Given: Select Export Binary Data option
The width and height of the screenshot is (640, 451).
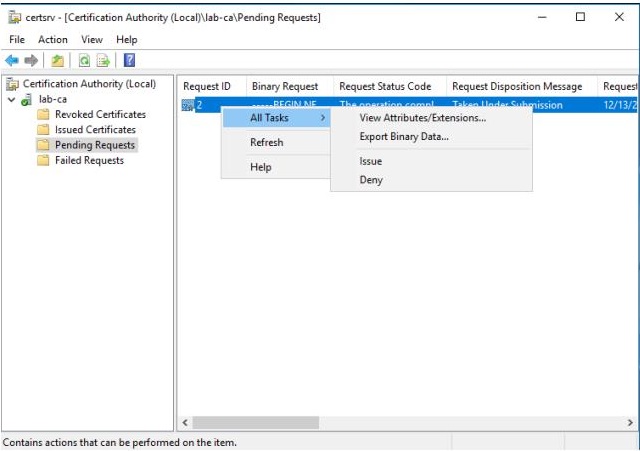Looking at the screenshot, I should click(404, 137).
